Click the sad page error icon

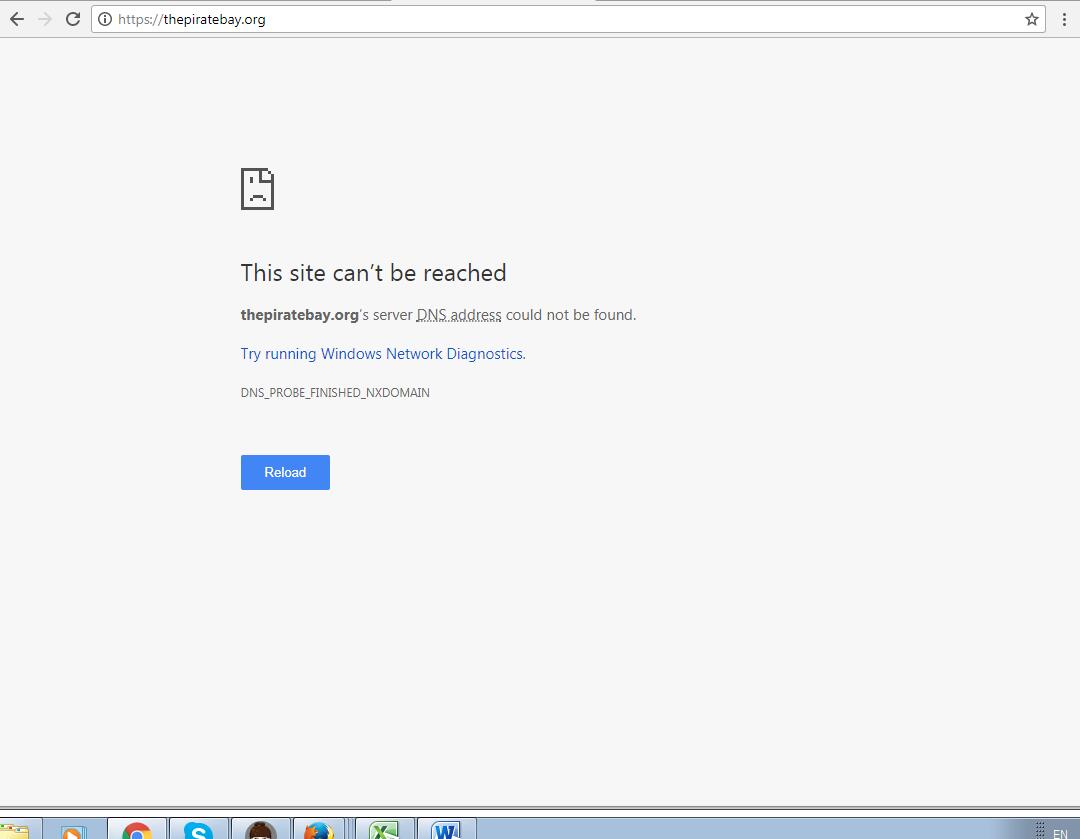click(x=258, y=189)
